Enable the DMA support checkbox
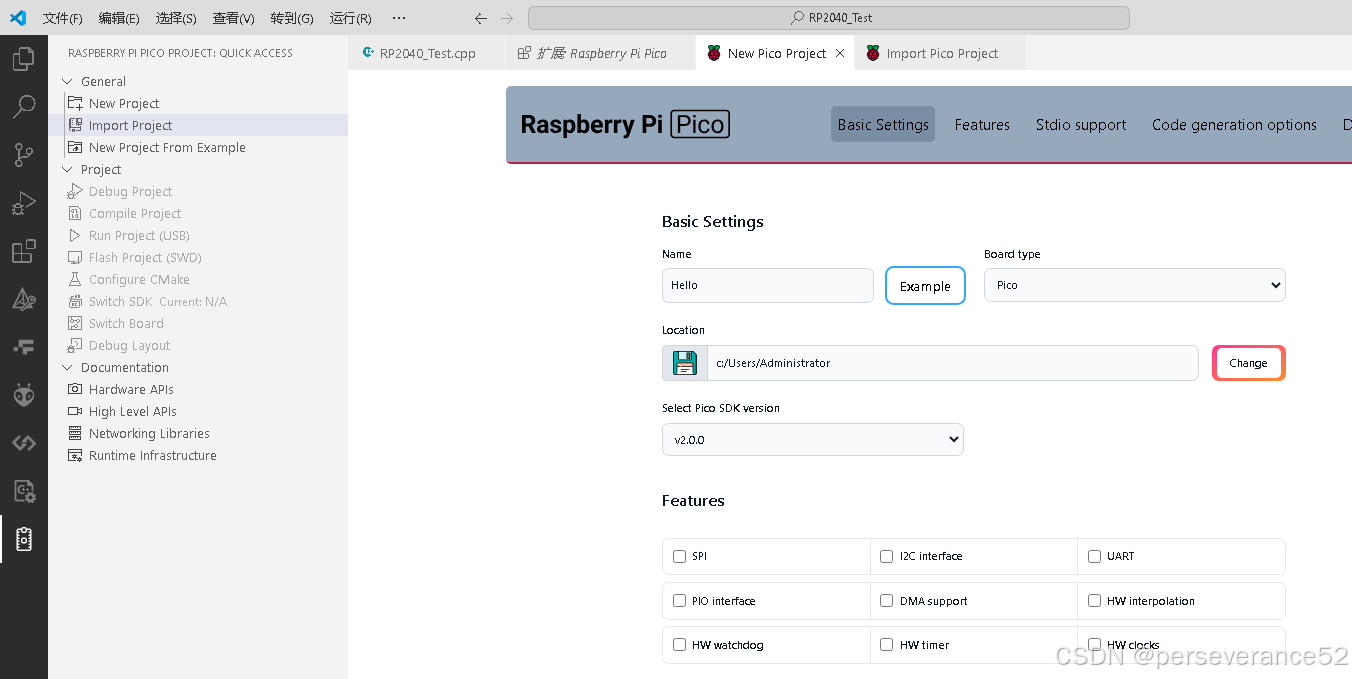Screen dimensions: 1352x679 pyautogui.click(x=887, y=601)
